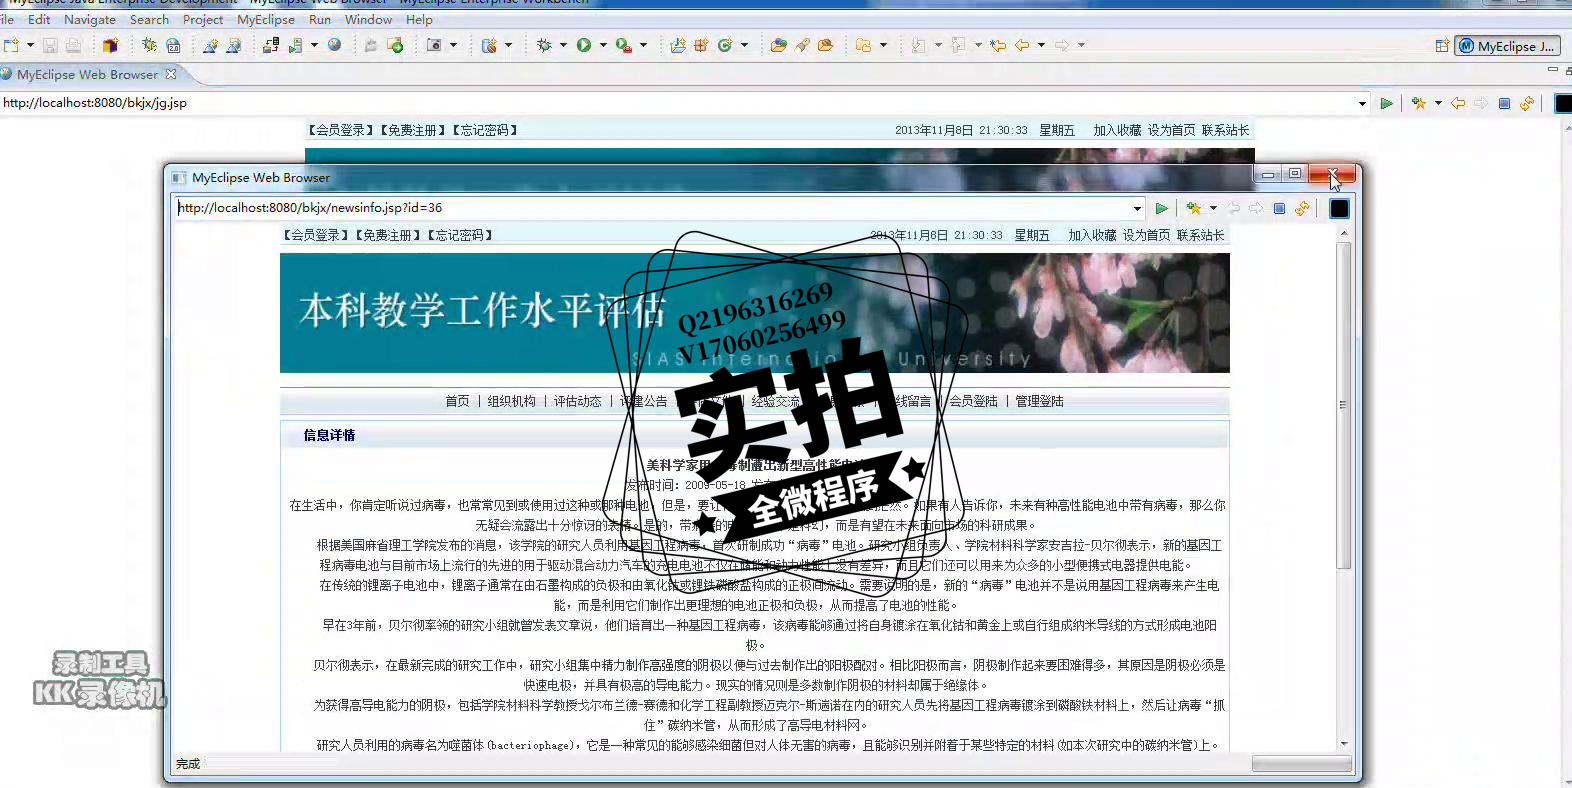Open the Back history dropdown arrow

tap(1041, 45)
